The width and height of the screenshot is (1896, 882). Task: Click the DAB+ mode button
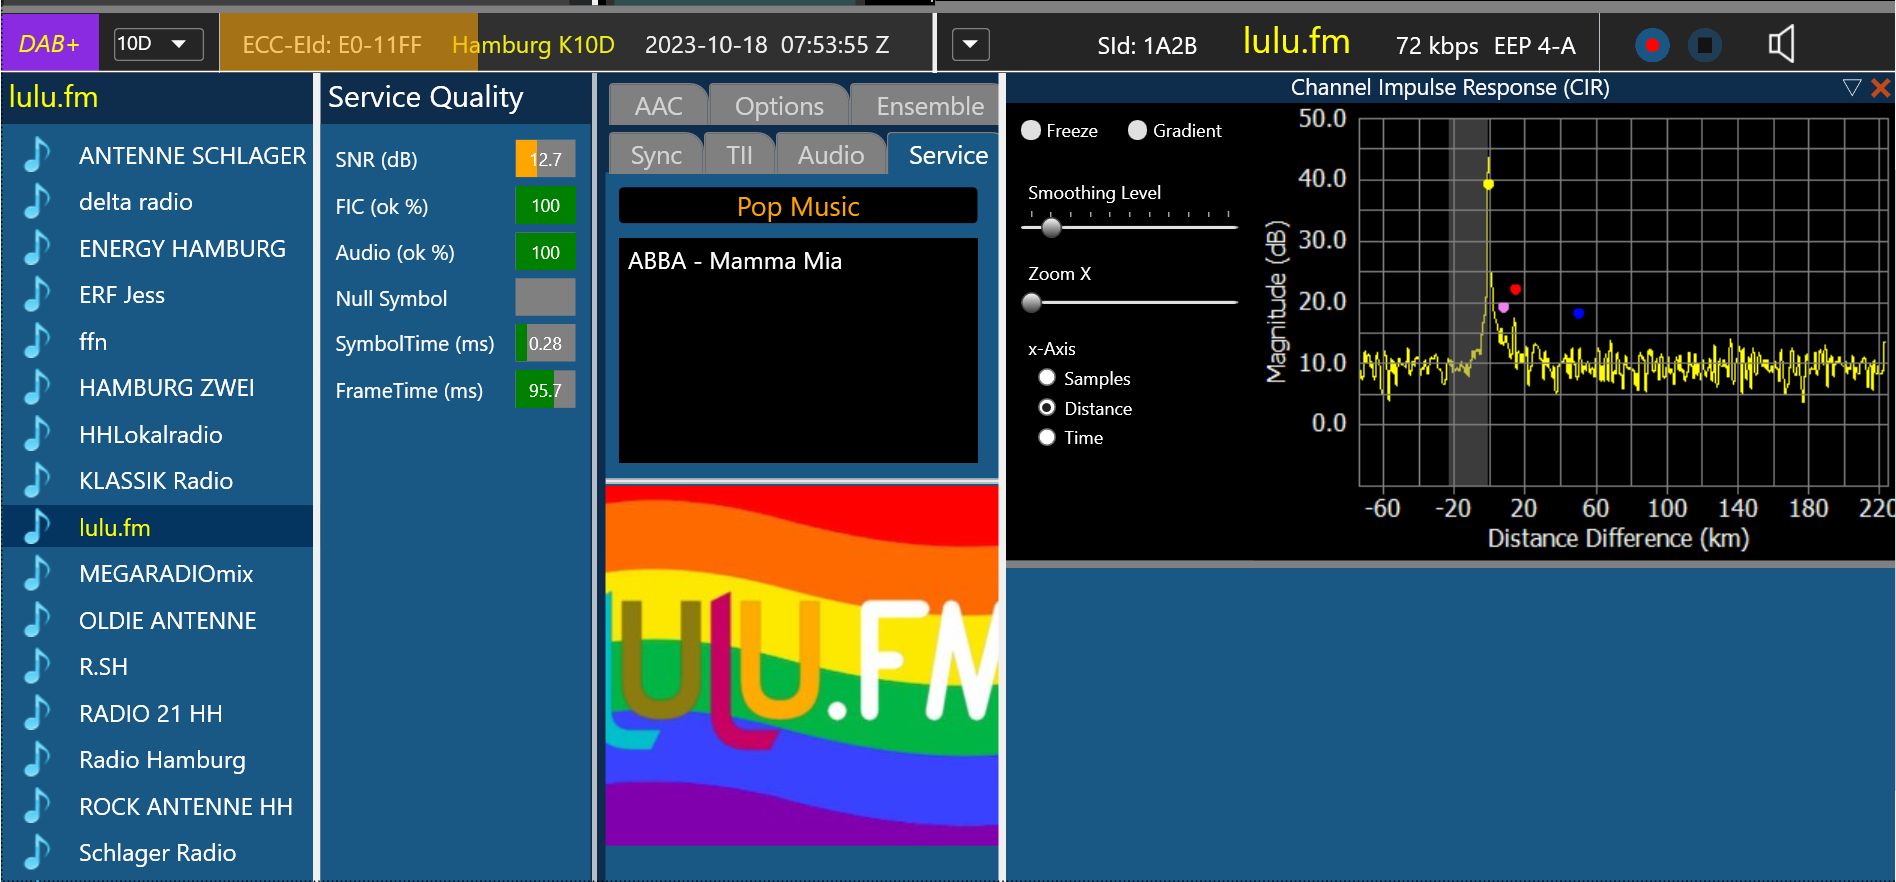(x=50, y=44)
